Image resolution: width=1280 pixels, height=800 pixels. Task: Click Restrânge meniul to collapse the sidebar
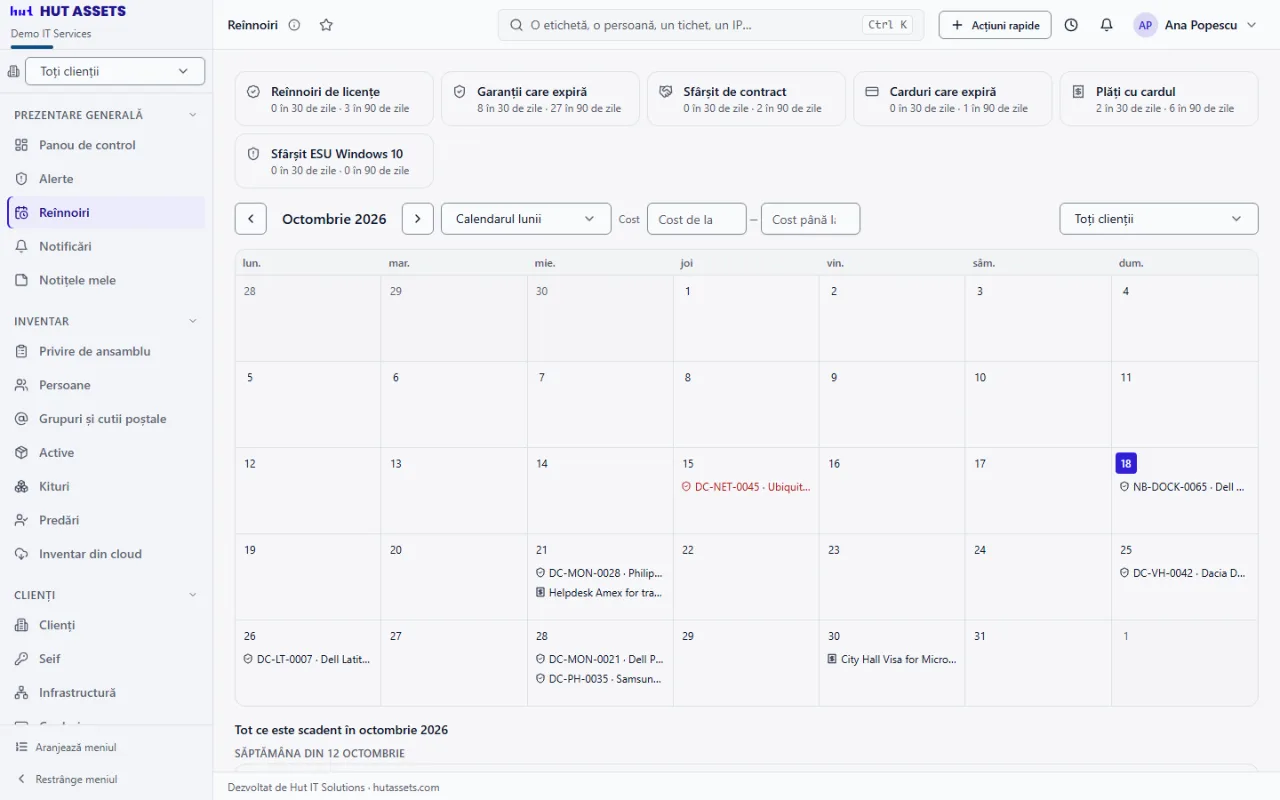[x=66, y=779]
